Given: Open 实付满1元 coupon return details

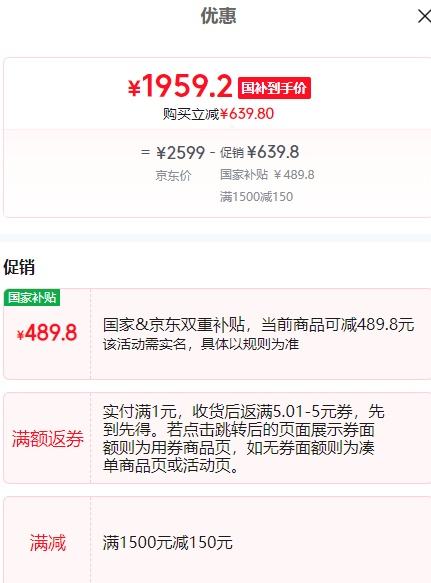Looking at the screenshot, I should point(244,439).
